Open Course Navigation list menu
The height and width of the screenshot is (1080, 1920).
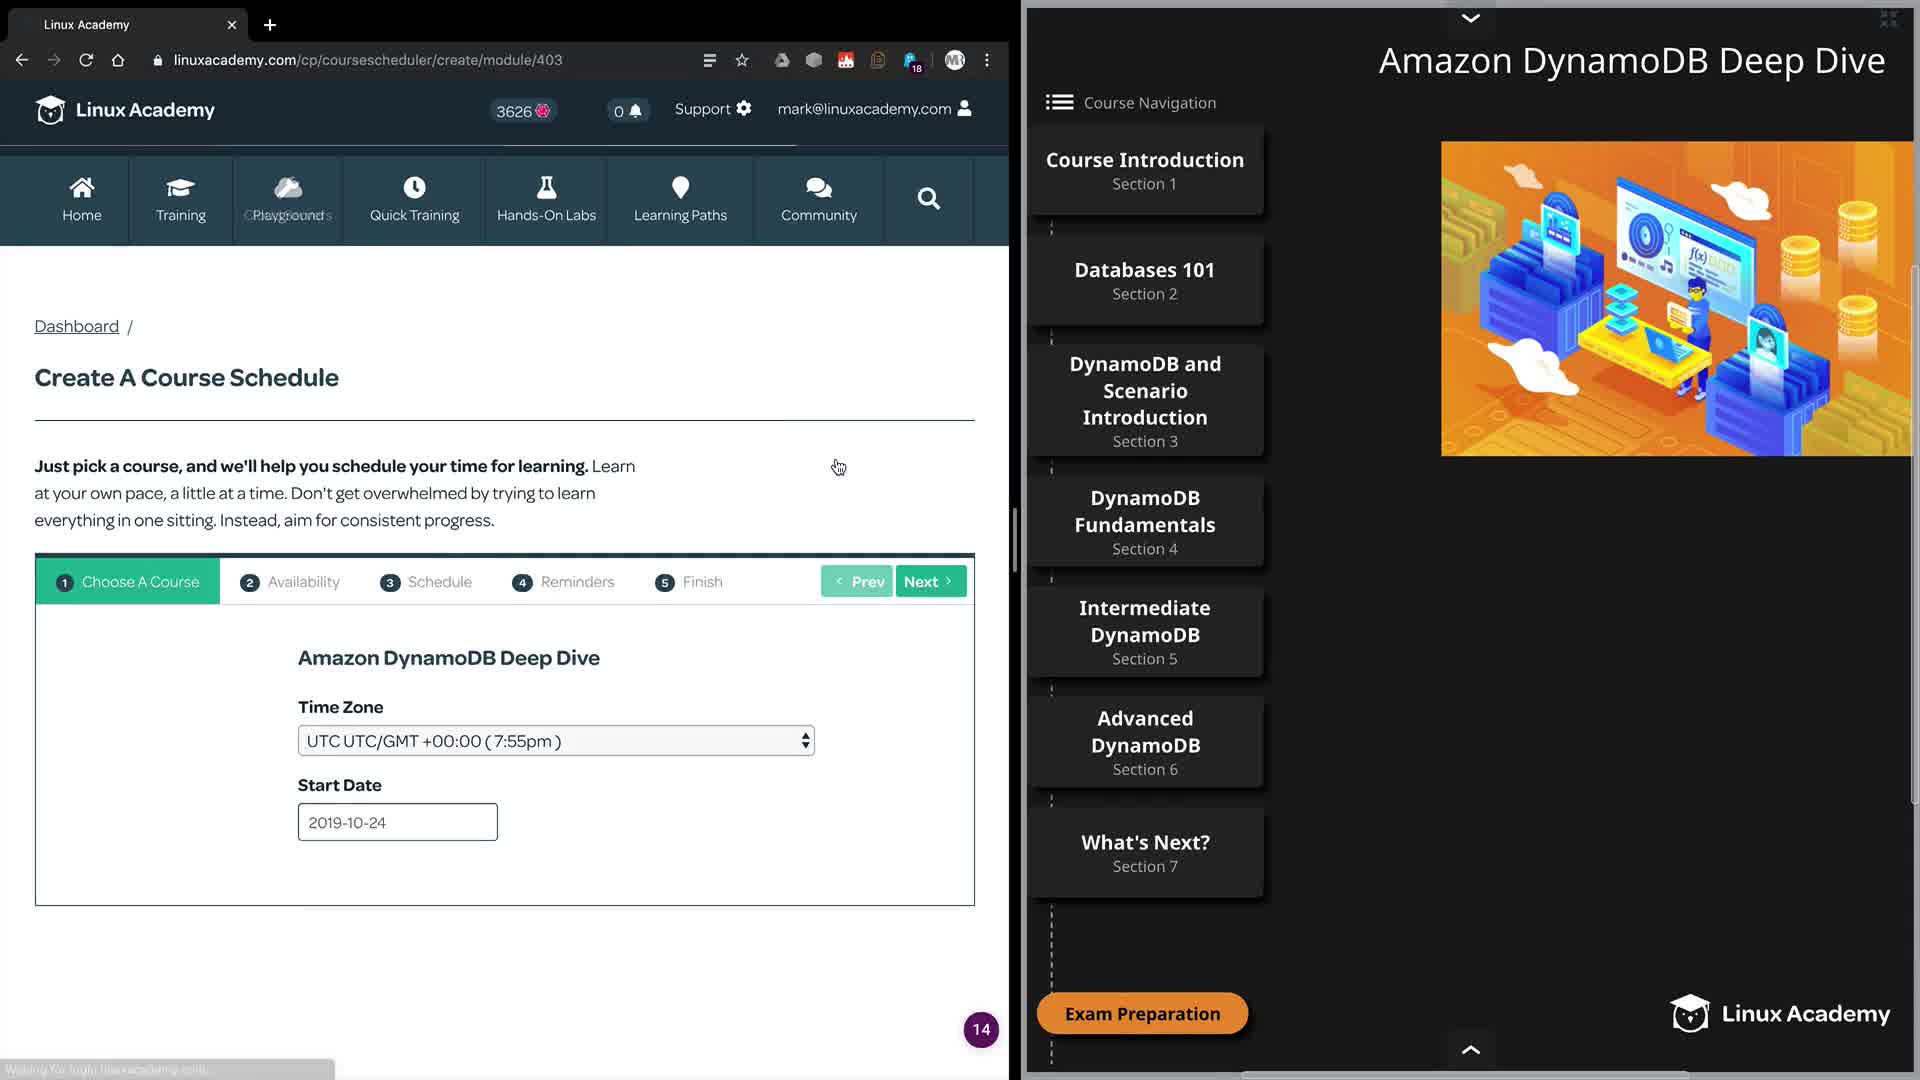tap(1059, 102)
